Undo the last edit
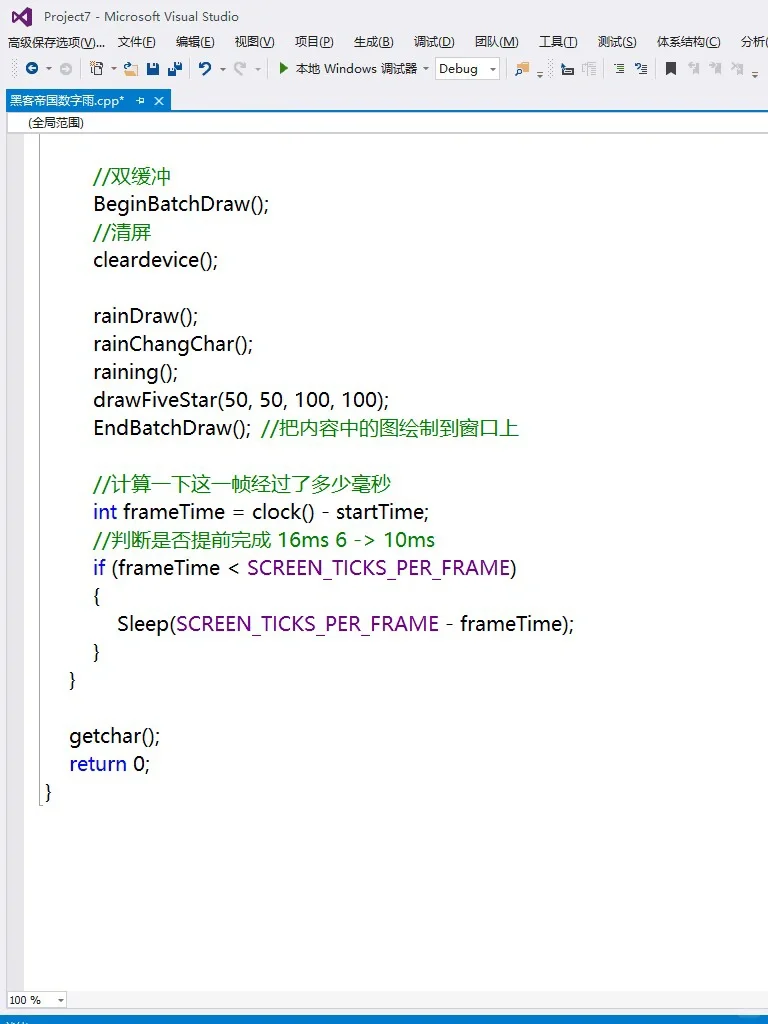768x1024 pixels. [x=205, y=69]
